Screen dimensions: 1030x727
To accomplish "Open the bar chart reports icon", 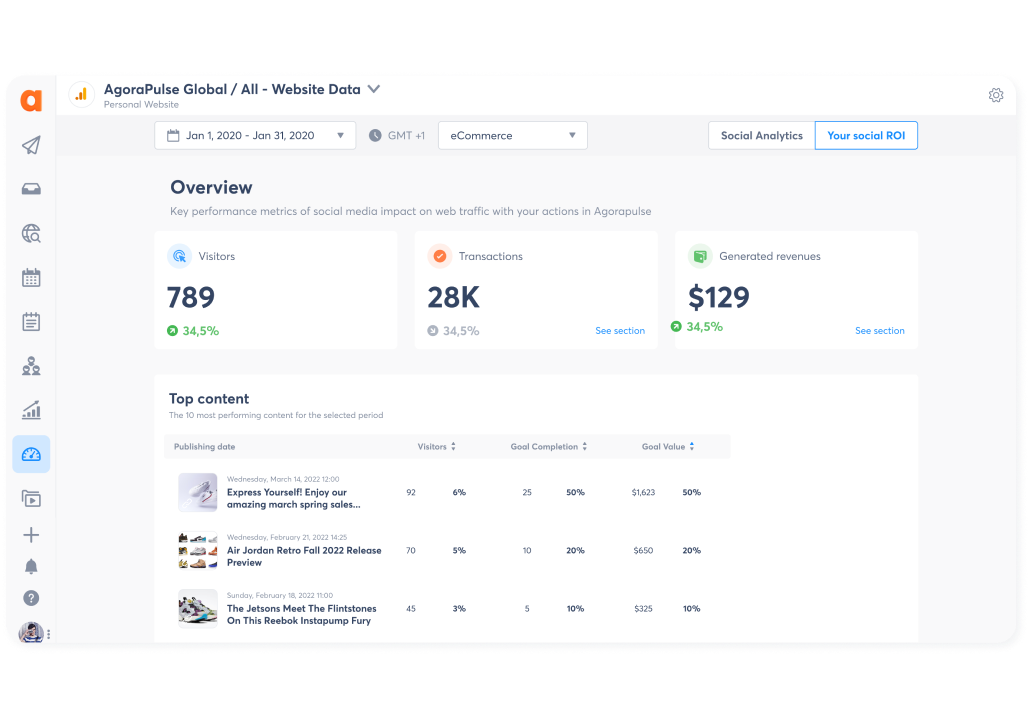I will tap(31, 410).
